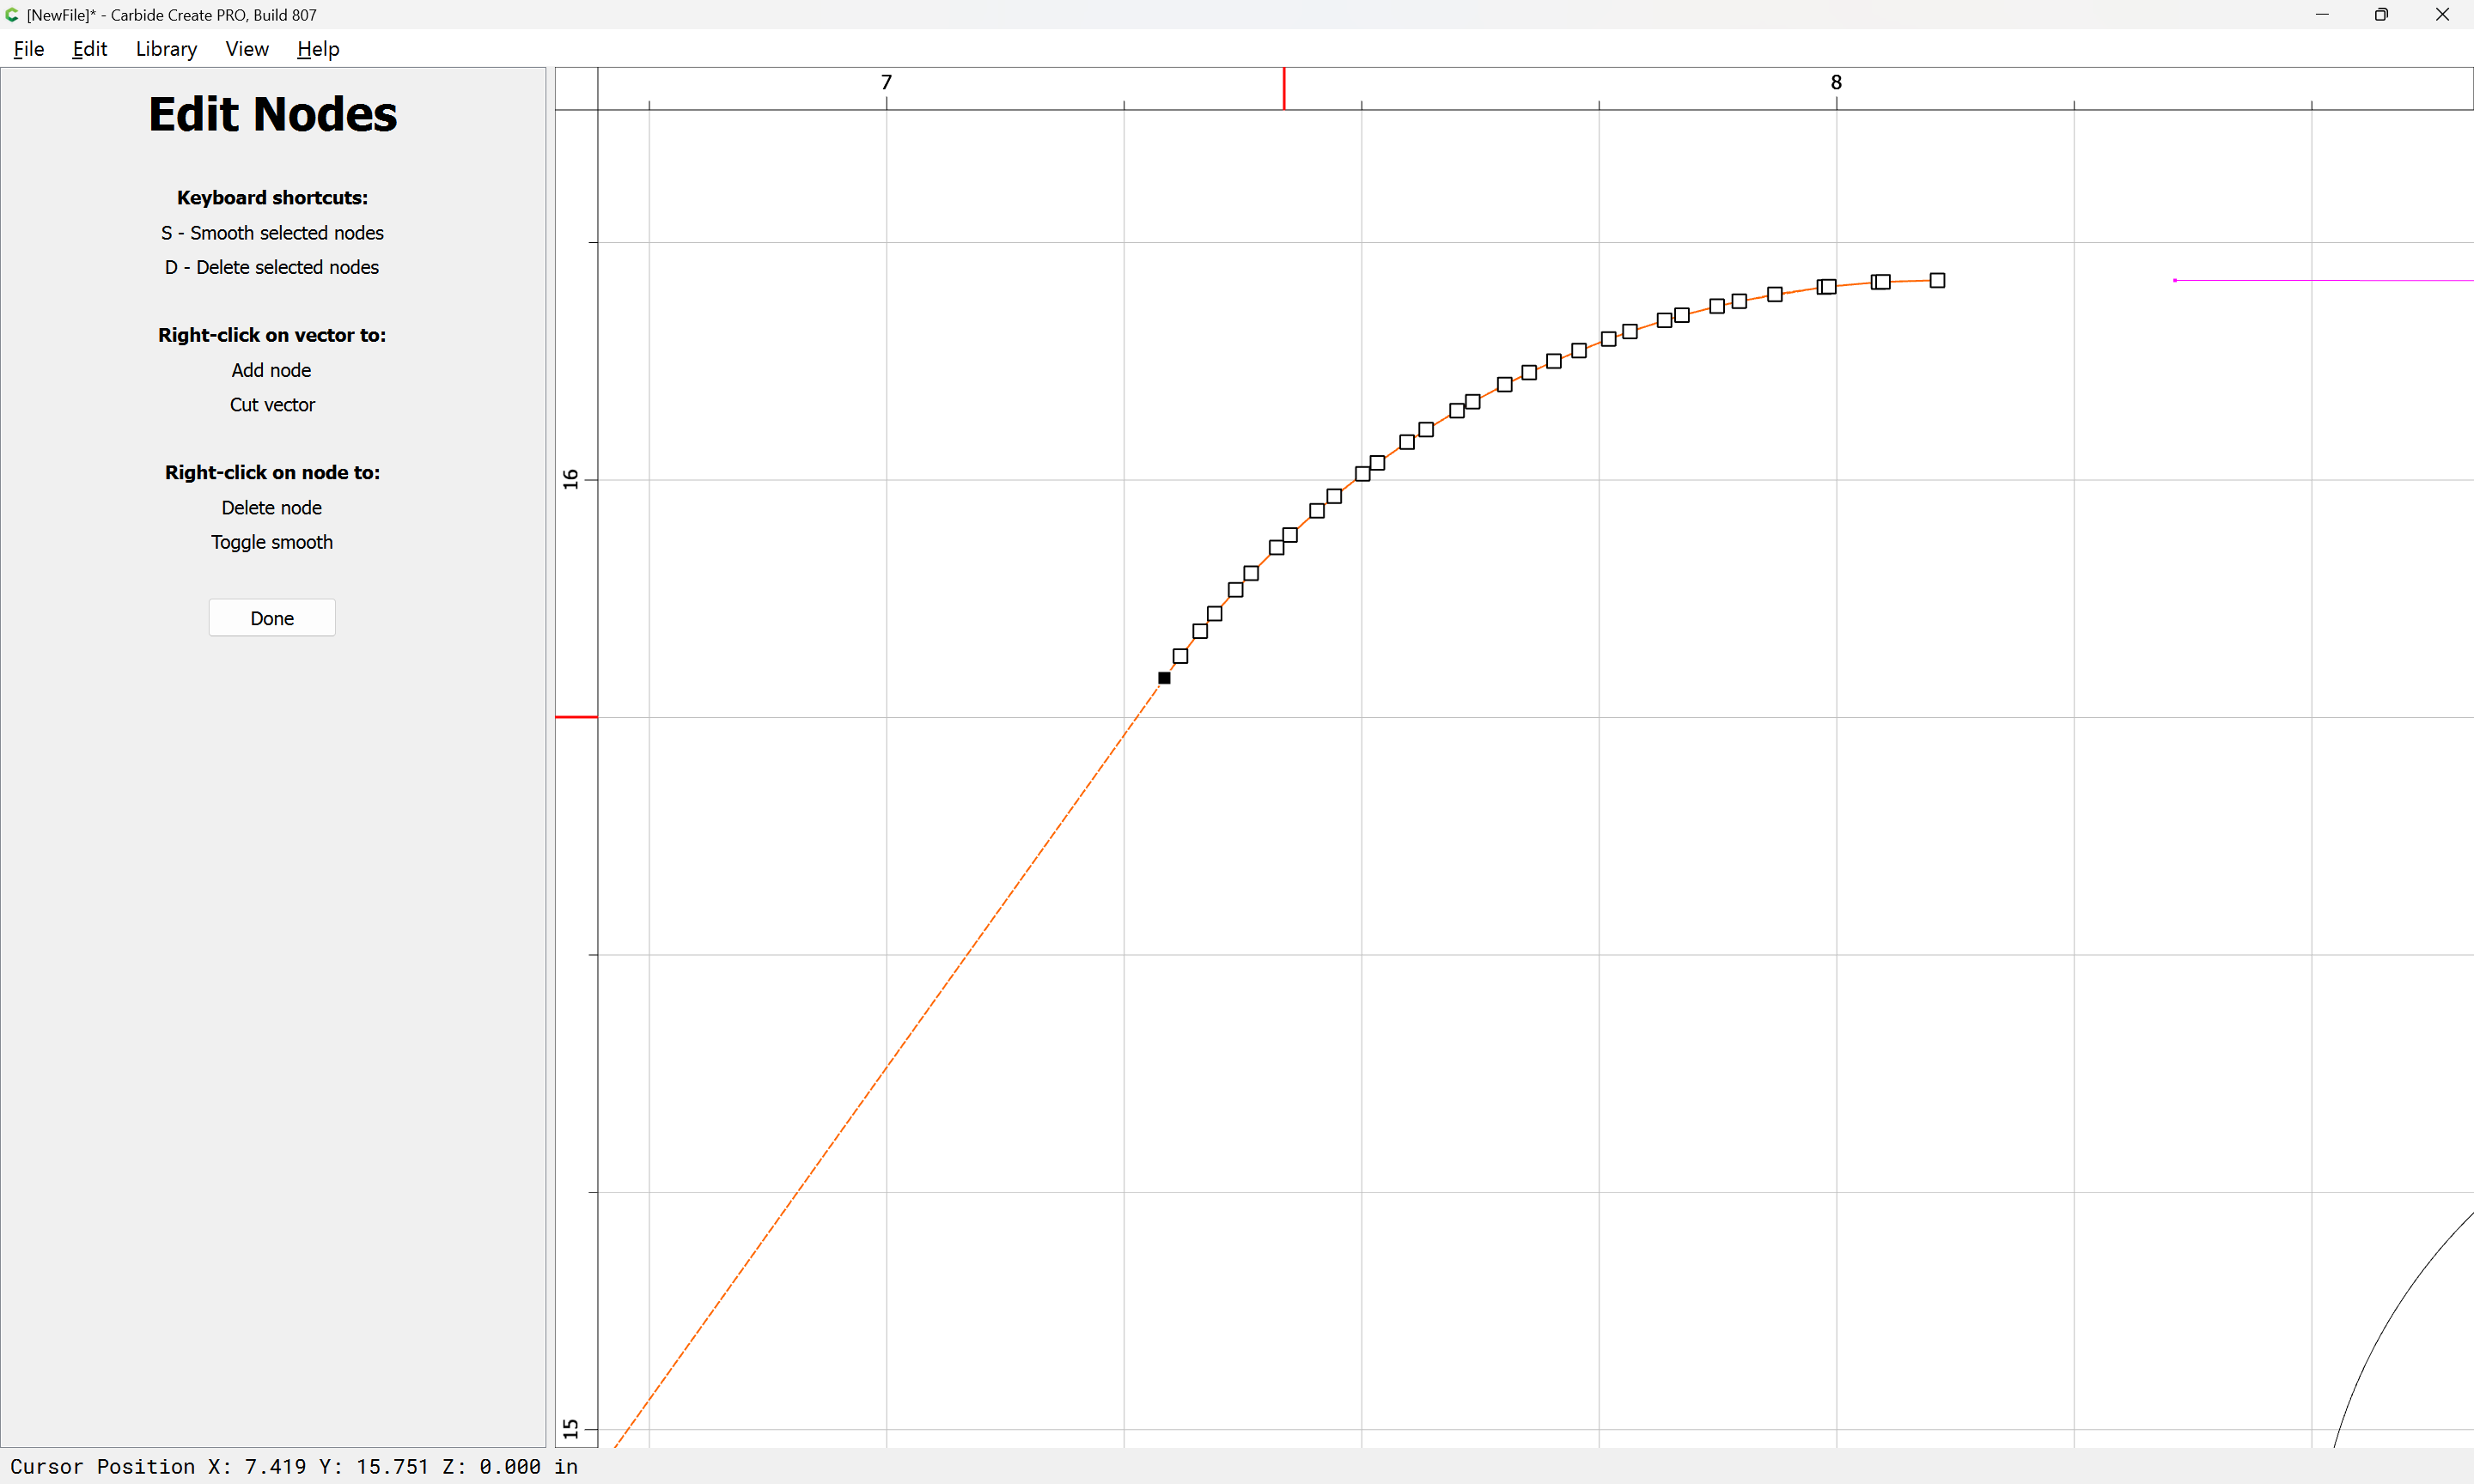The height and width of the screenshot is (1484, 2474).
Task: Open the Help menu
Action: click(x=318, y=49)
